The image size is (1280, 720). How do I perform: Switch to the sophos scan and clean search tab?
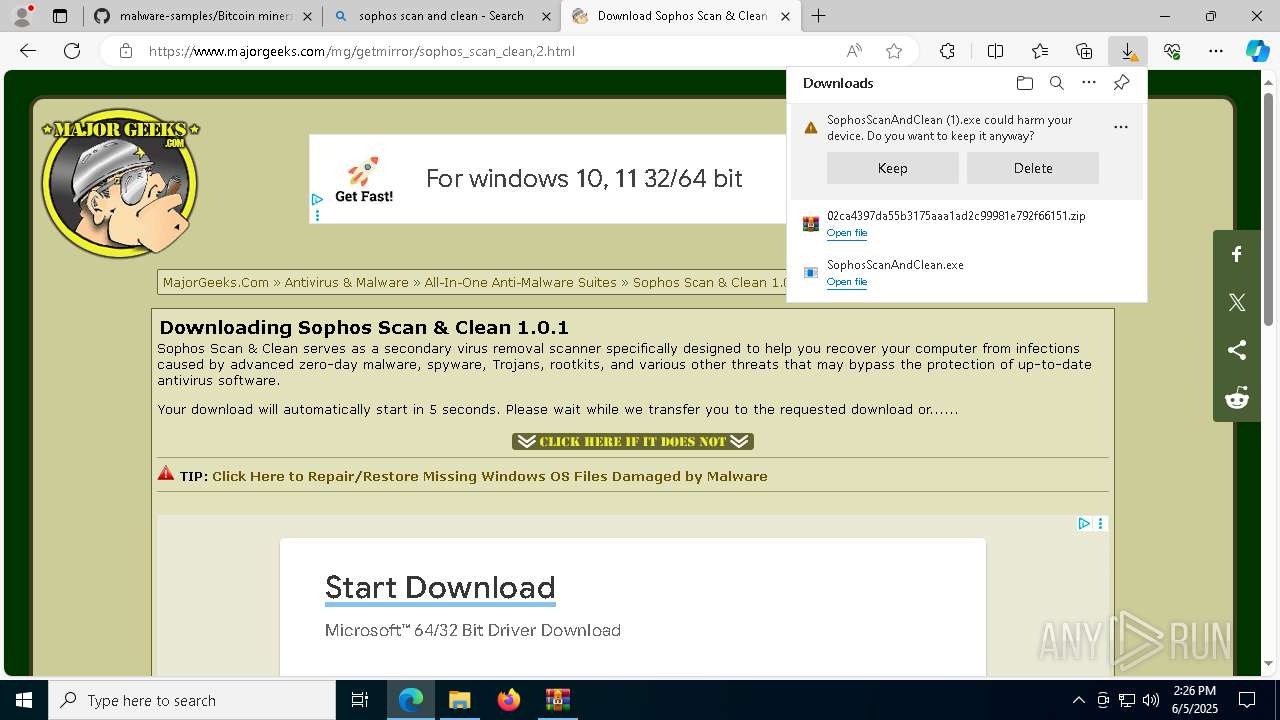[441, 16]
